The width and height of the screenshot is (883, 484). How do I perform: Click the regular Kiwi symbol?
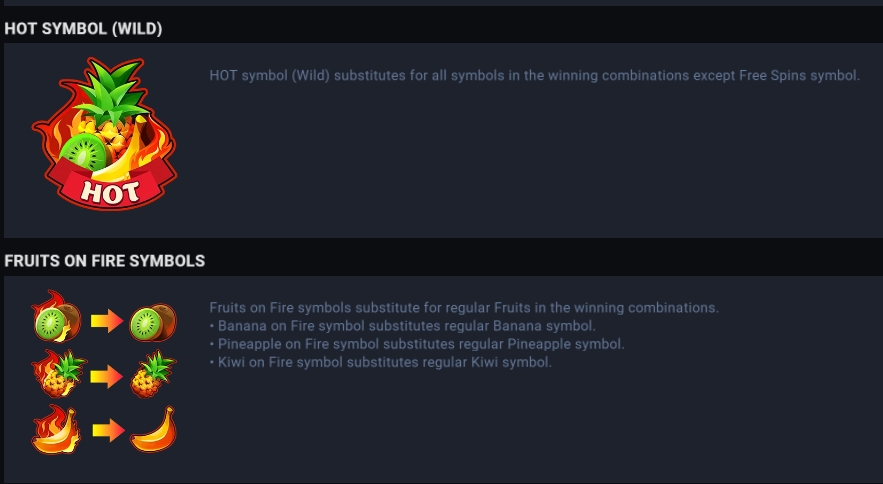pyautogui.click(x=153, y=322)
